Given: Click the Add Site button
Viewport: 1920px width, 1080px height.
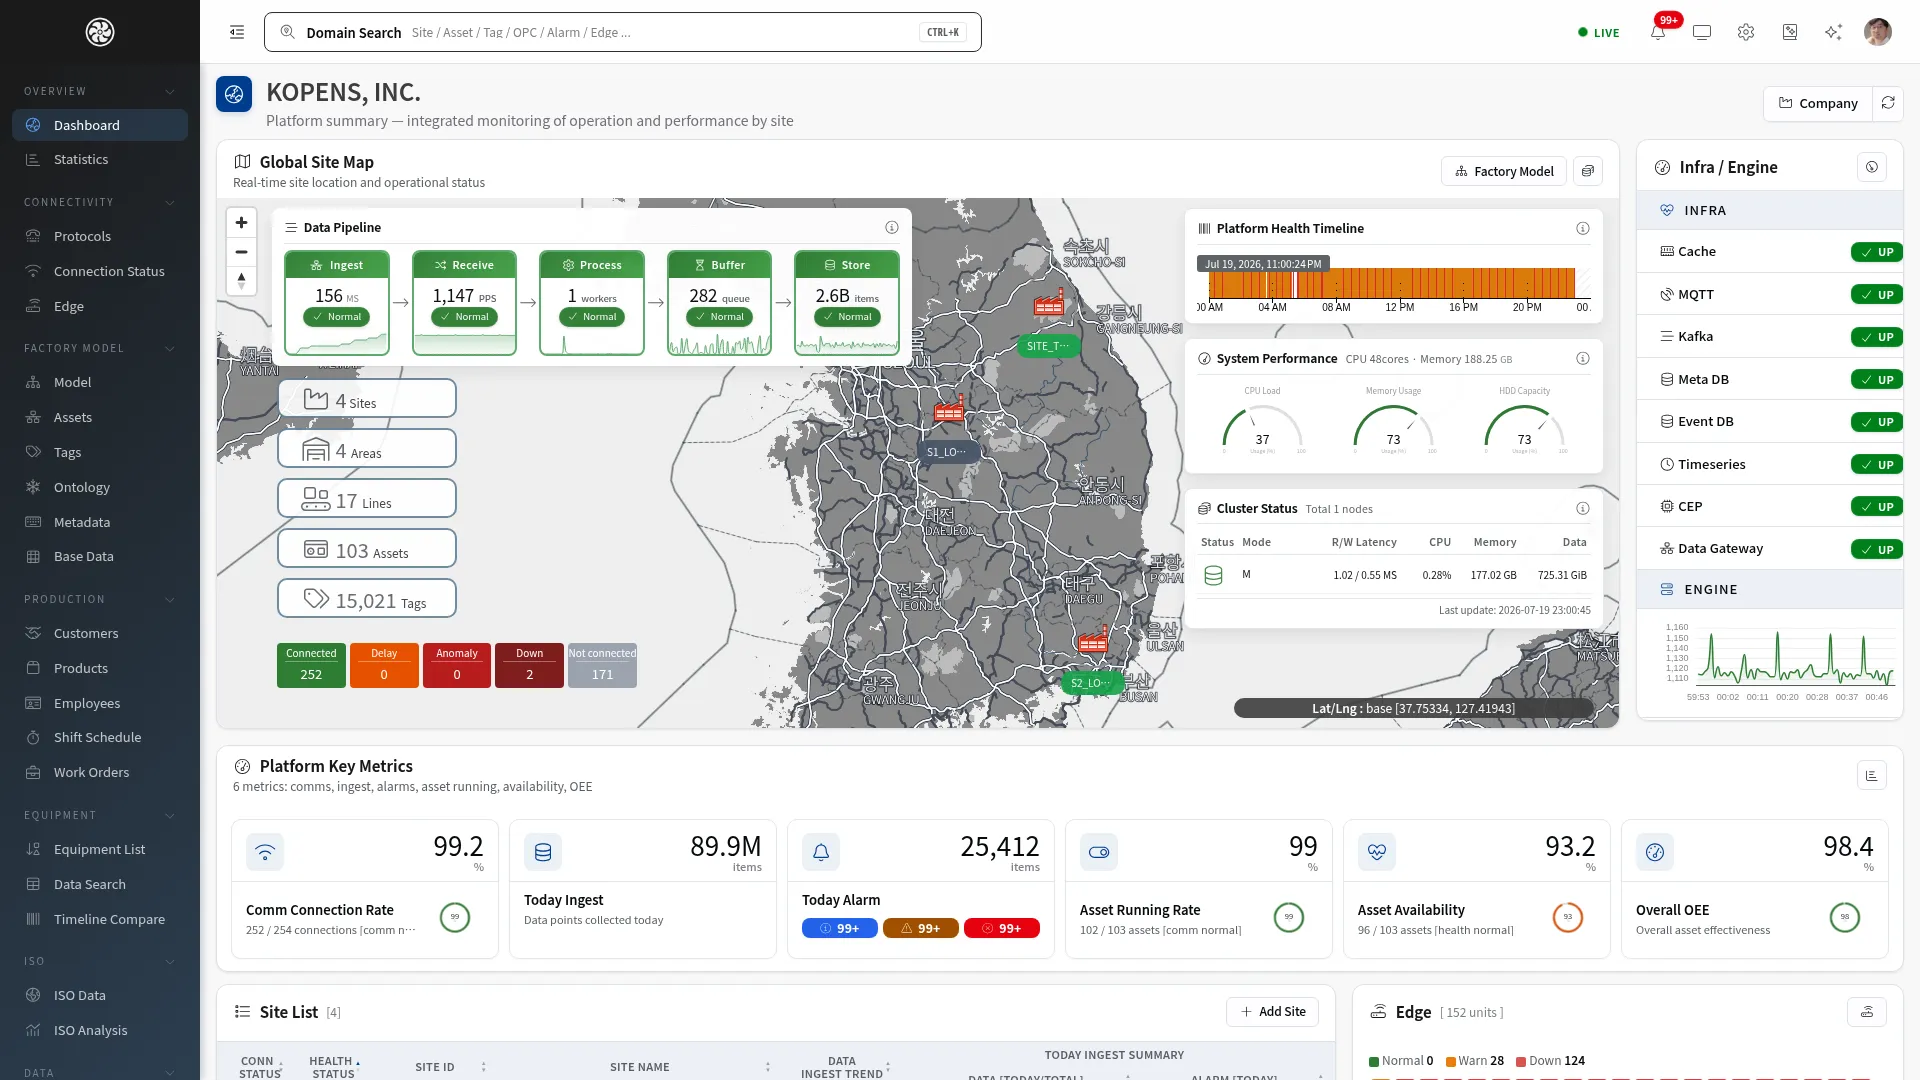Looking at the screenshot, I should 1272,1012.
